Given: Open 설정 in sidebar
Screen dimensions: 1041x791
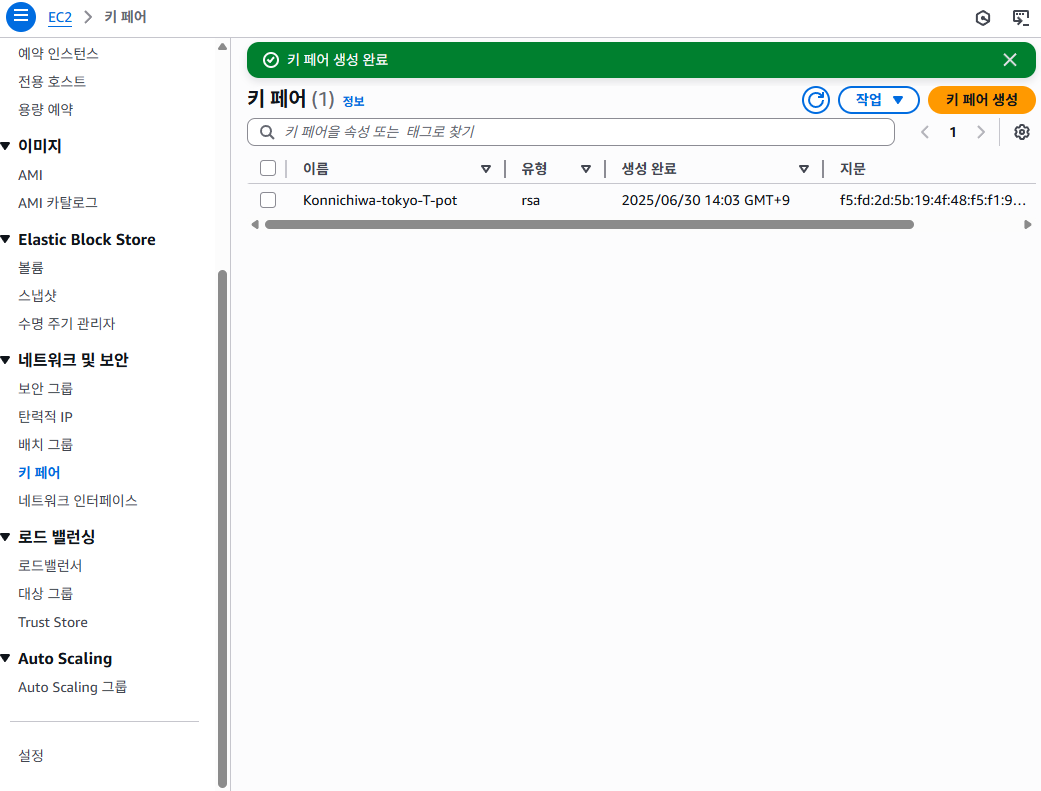Looking at the screenshot, I should pyautogui.click(x=31, y=755).
